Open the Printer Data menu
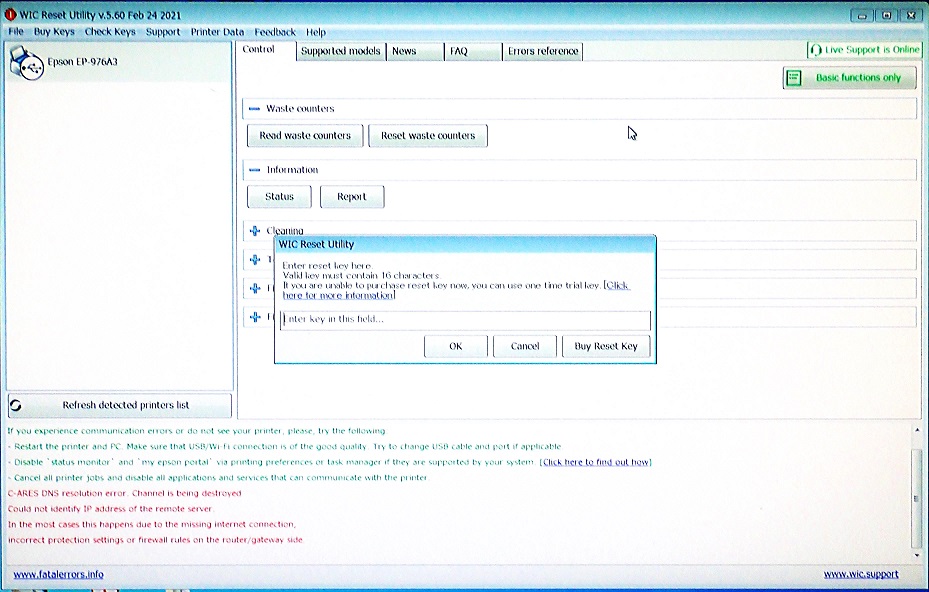Image resolution: width=929 pixels, height=592 pixels. pyautogui.click(x=217, y=32)
